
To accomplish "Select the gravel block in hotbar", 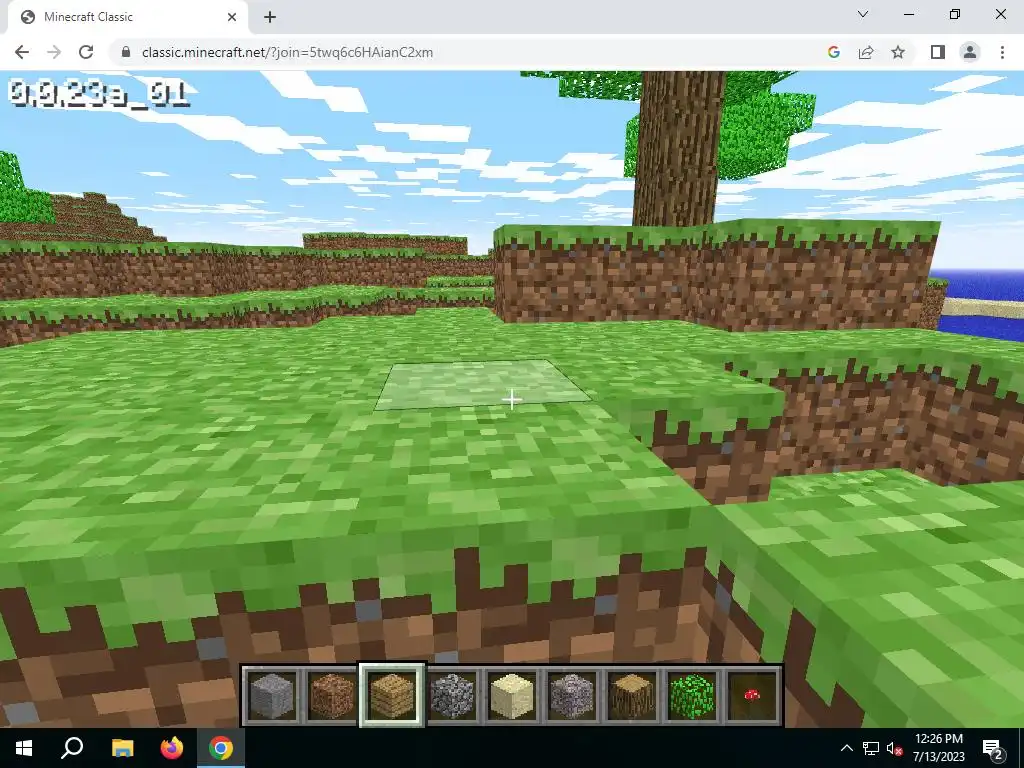I will pos(571,696).
